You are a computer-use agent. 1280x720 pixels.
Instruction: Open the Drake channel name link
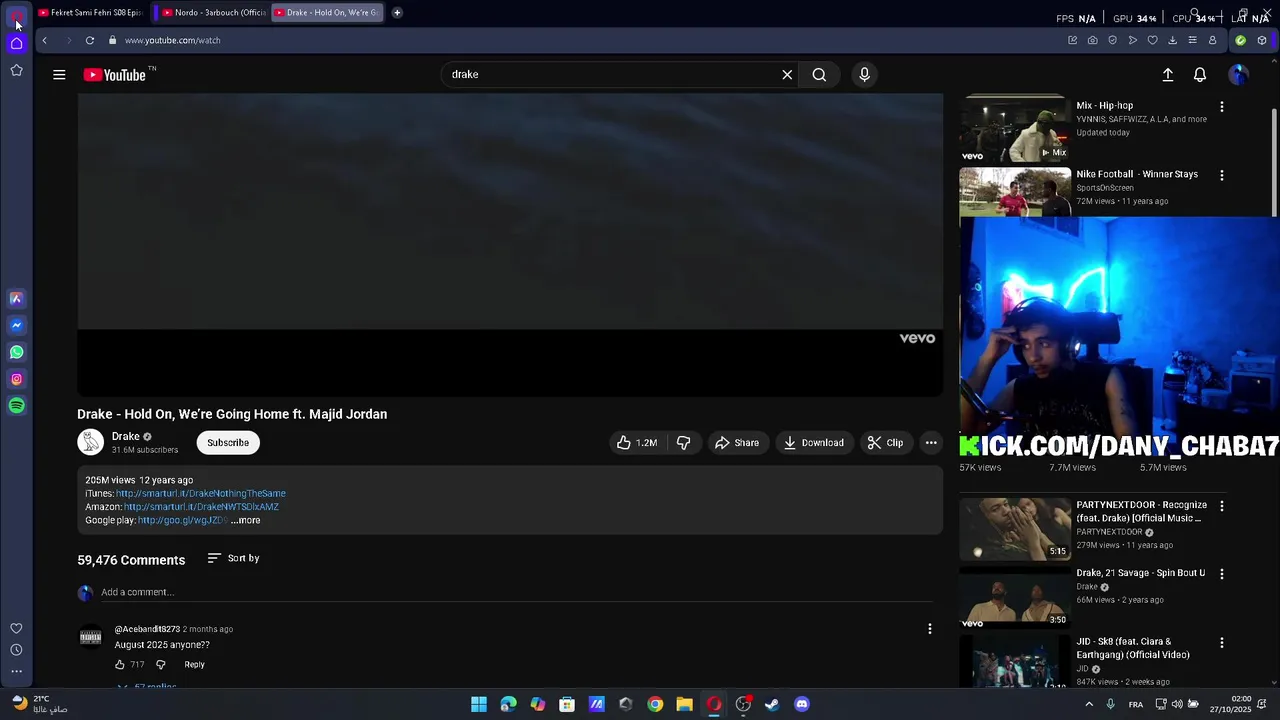tap(126, 437)
